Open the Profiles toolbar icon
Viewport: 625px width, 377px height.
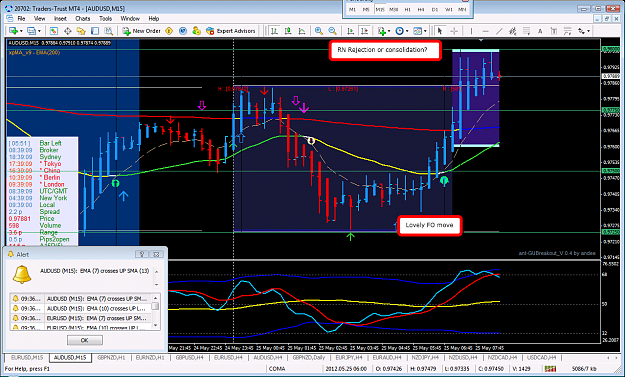tap(31, 31)
